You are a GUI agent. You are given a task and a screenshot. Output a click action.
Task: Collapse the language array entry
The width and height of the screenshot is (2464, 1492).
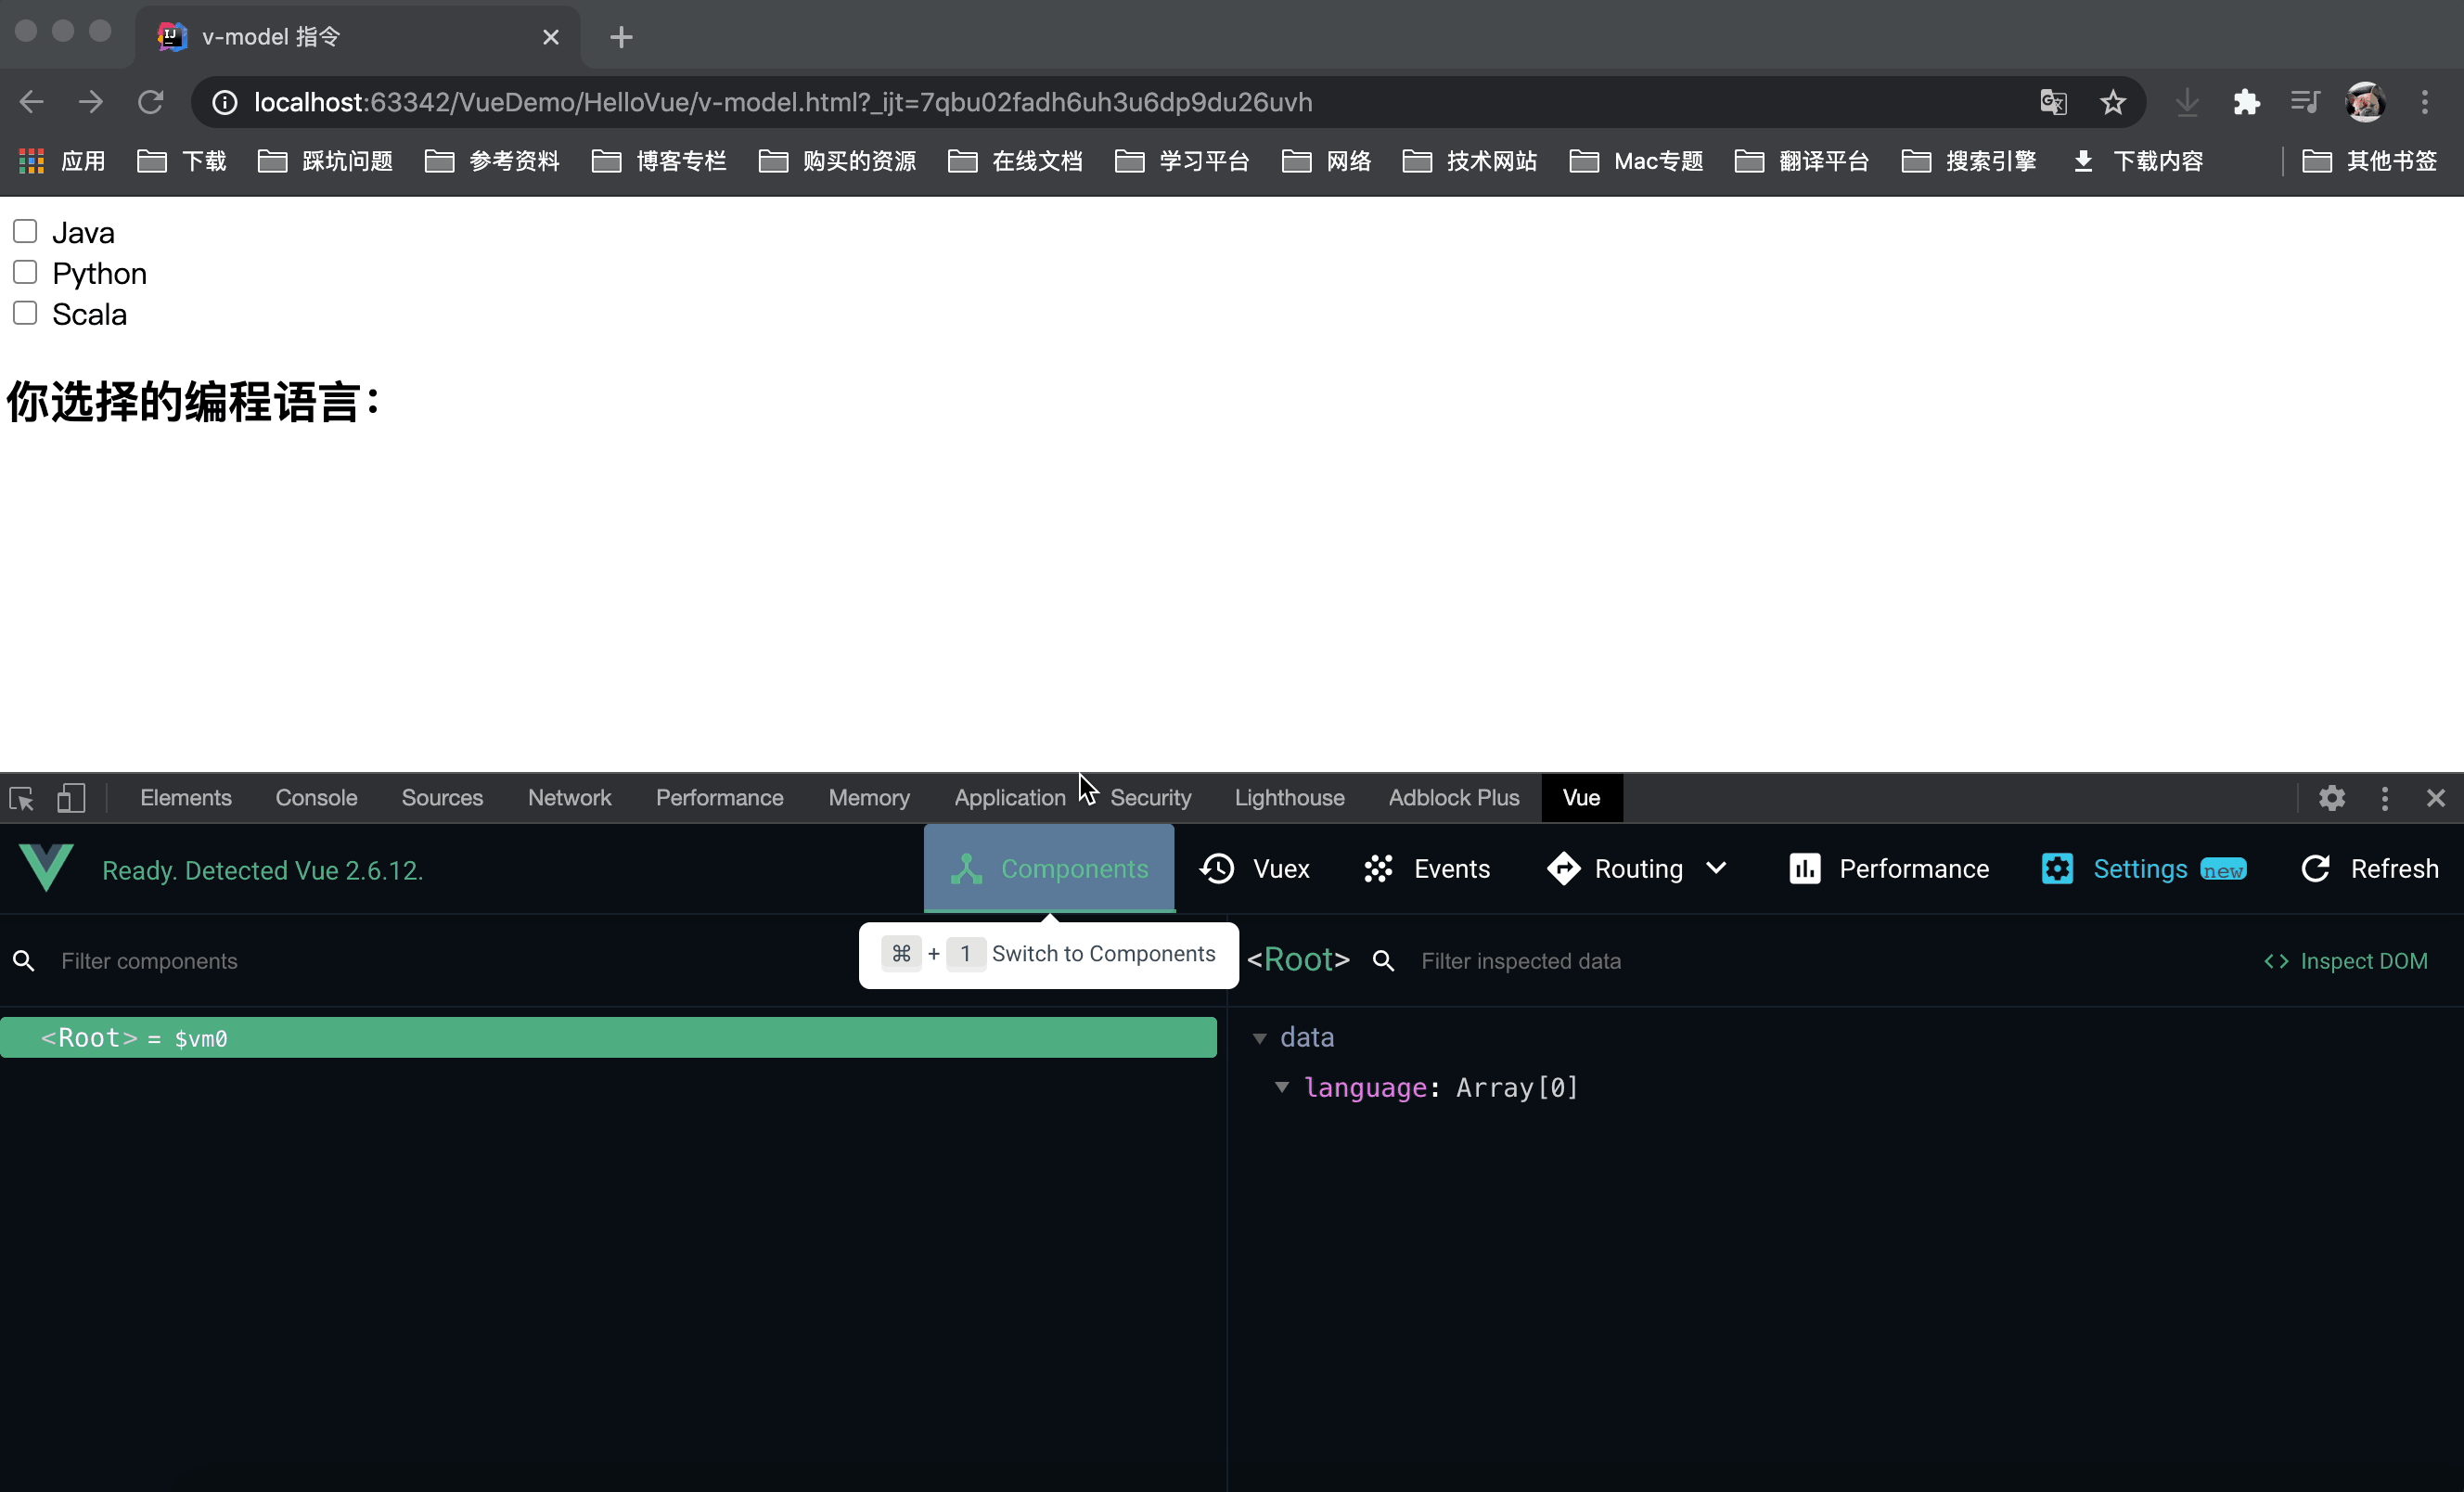click(x=1282, y=1087)
